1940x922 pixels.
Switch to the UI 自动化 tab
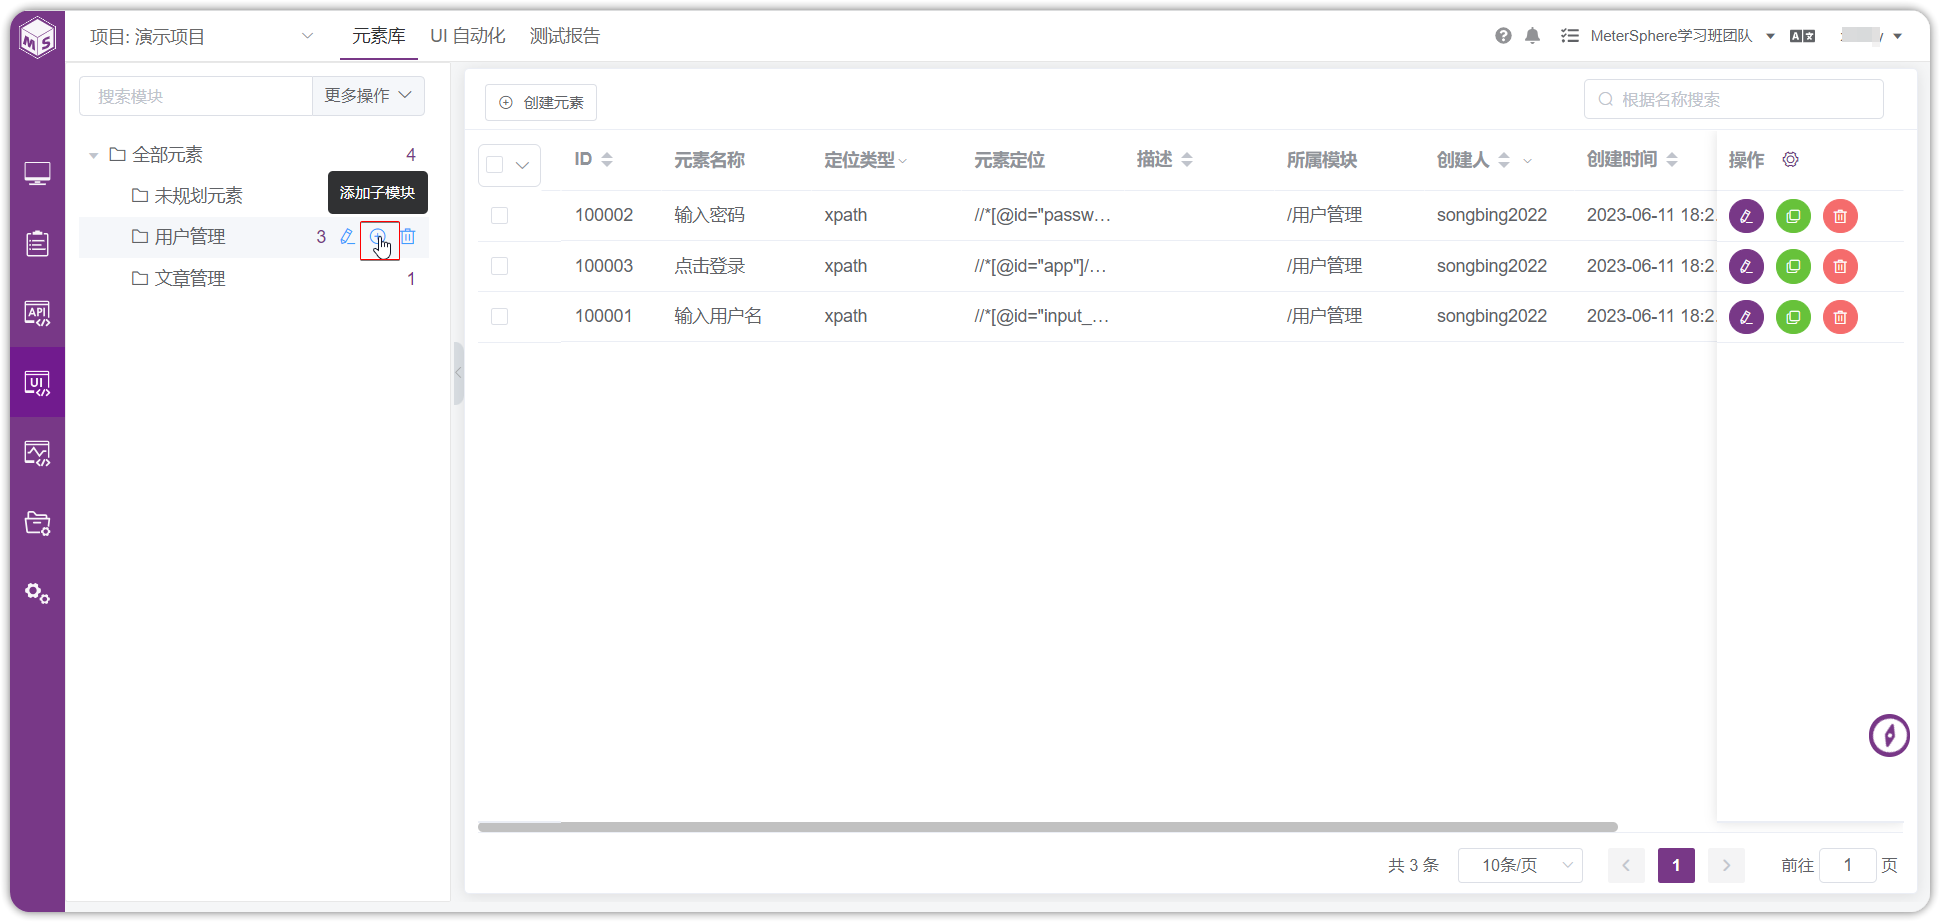(x=468, y=36)
